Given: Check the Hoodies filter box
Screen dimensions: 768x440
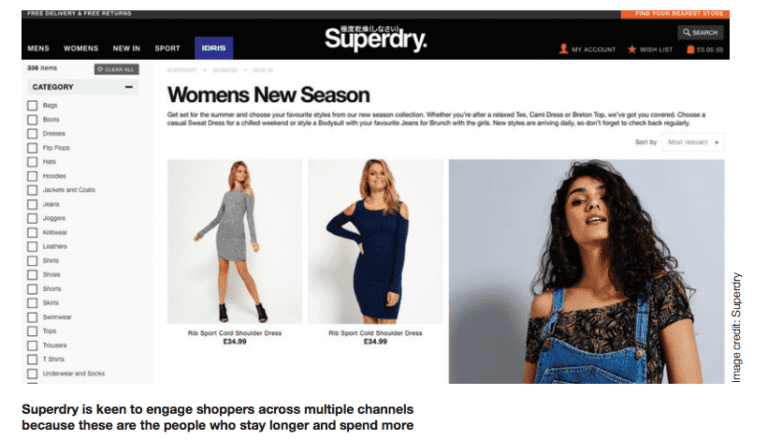Looking at the screenshot, I should (32, 176).
